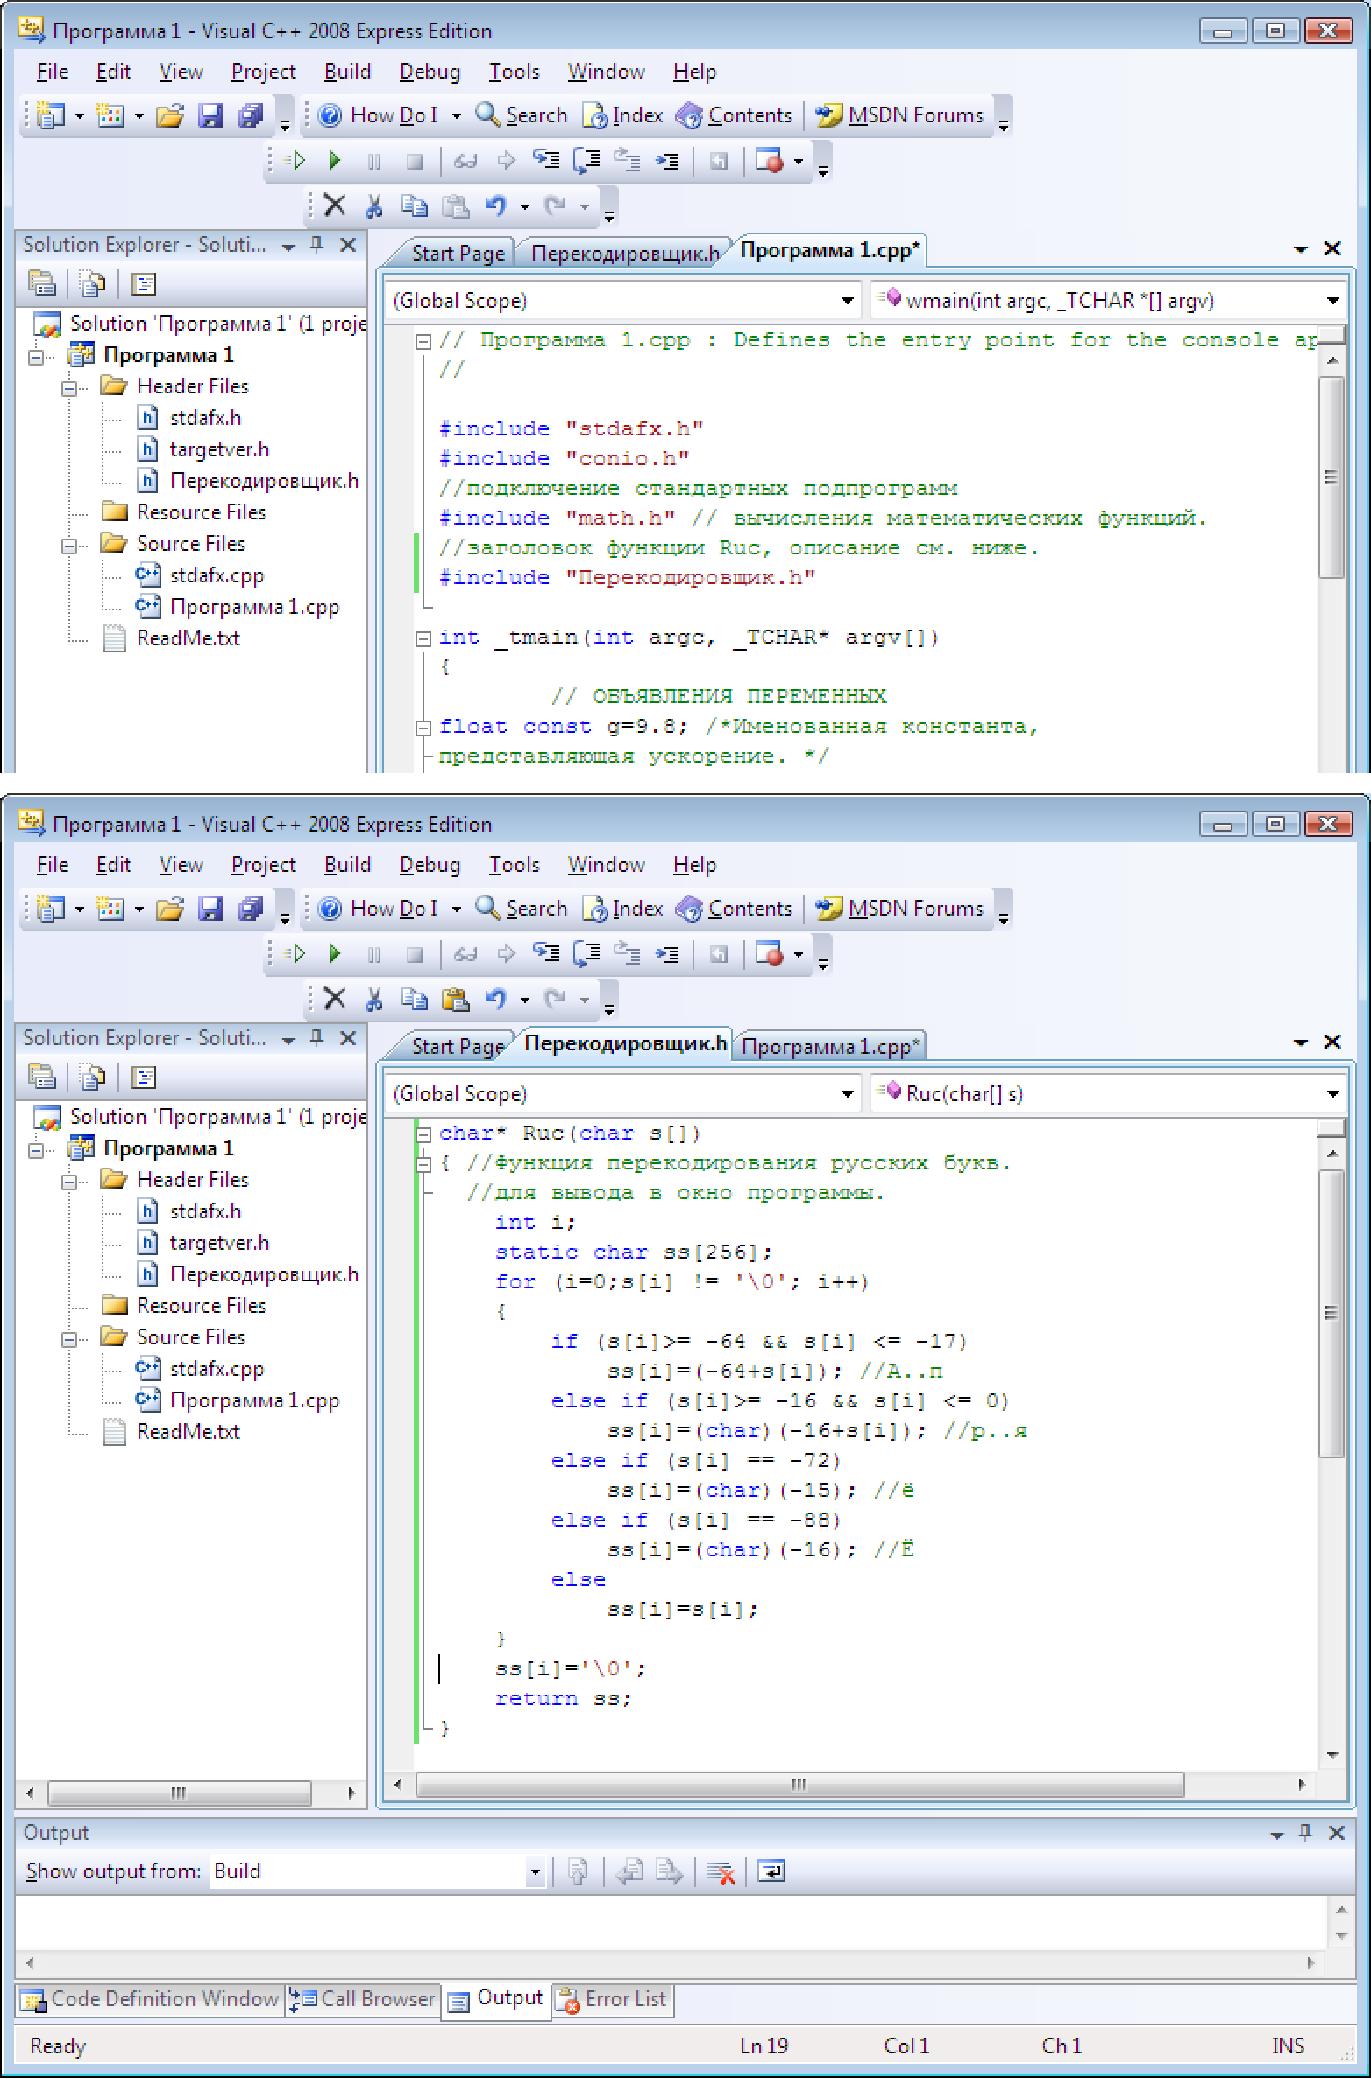1371x2079 pixels.
Task: Click horizontal scrollbar thumb in lower code editor
Action: (799, 1784)
